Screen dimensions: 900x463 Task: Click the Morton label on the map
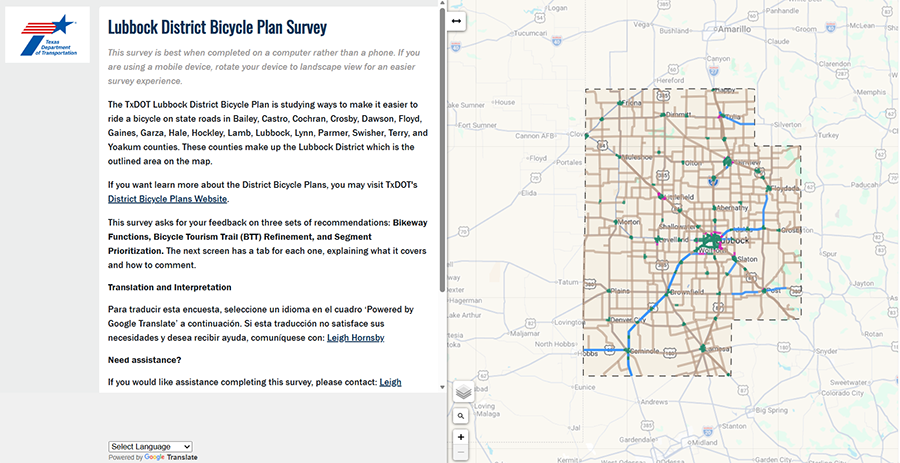click(630, 223)
